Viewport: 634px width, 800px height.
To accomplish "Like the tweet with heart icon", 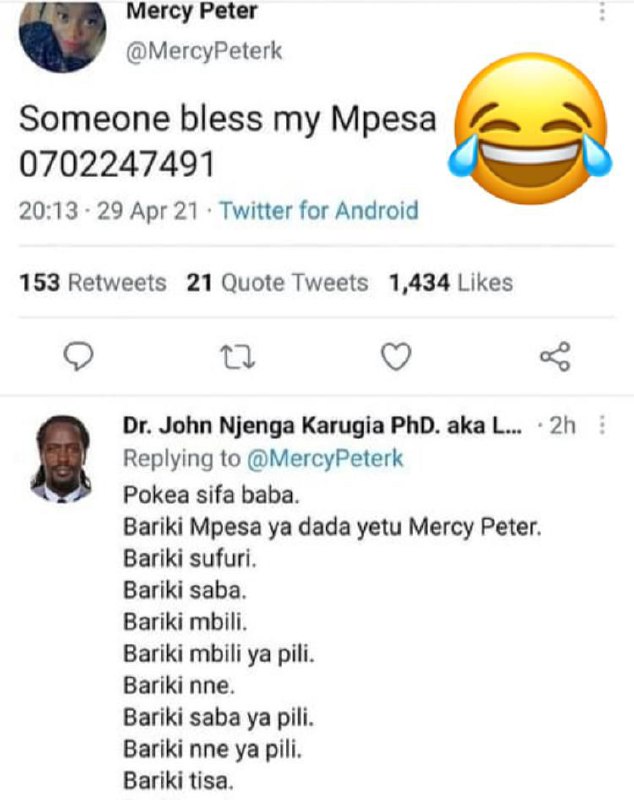I will [x=396, y=356].
